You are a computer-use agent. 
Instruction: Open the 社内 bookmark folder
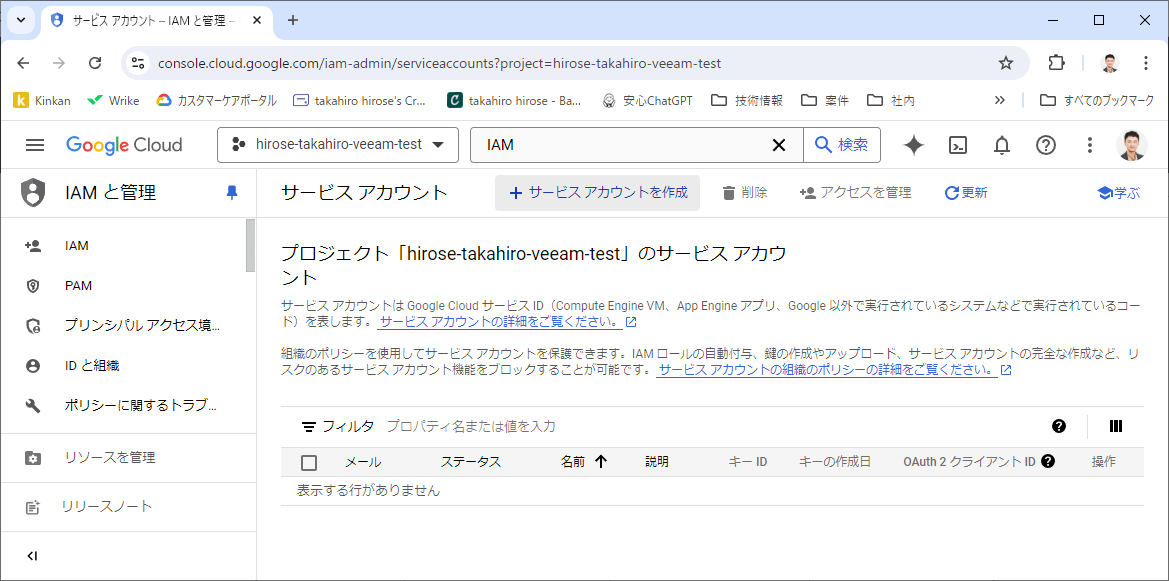(x=892, y=100)
